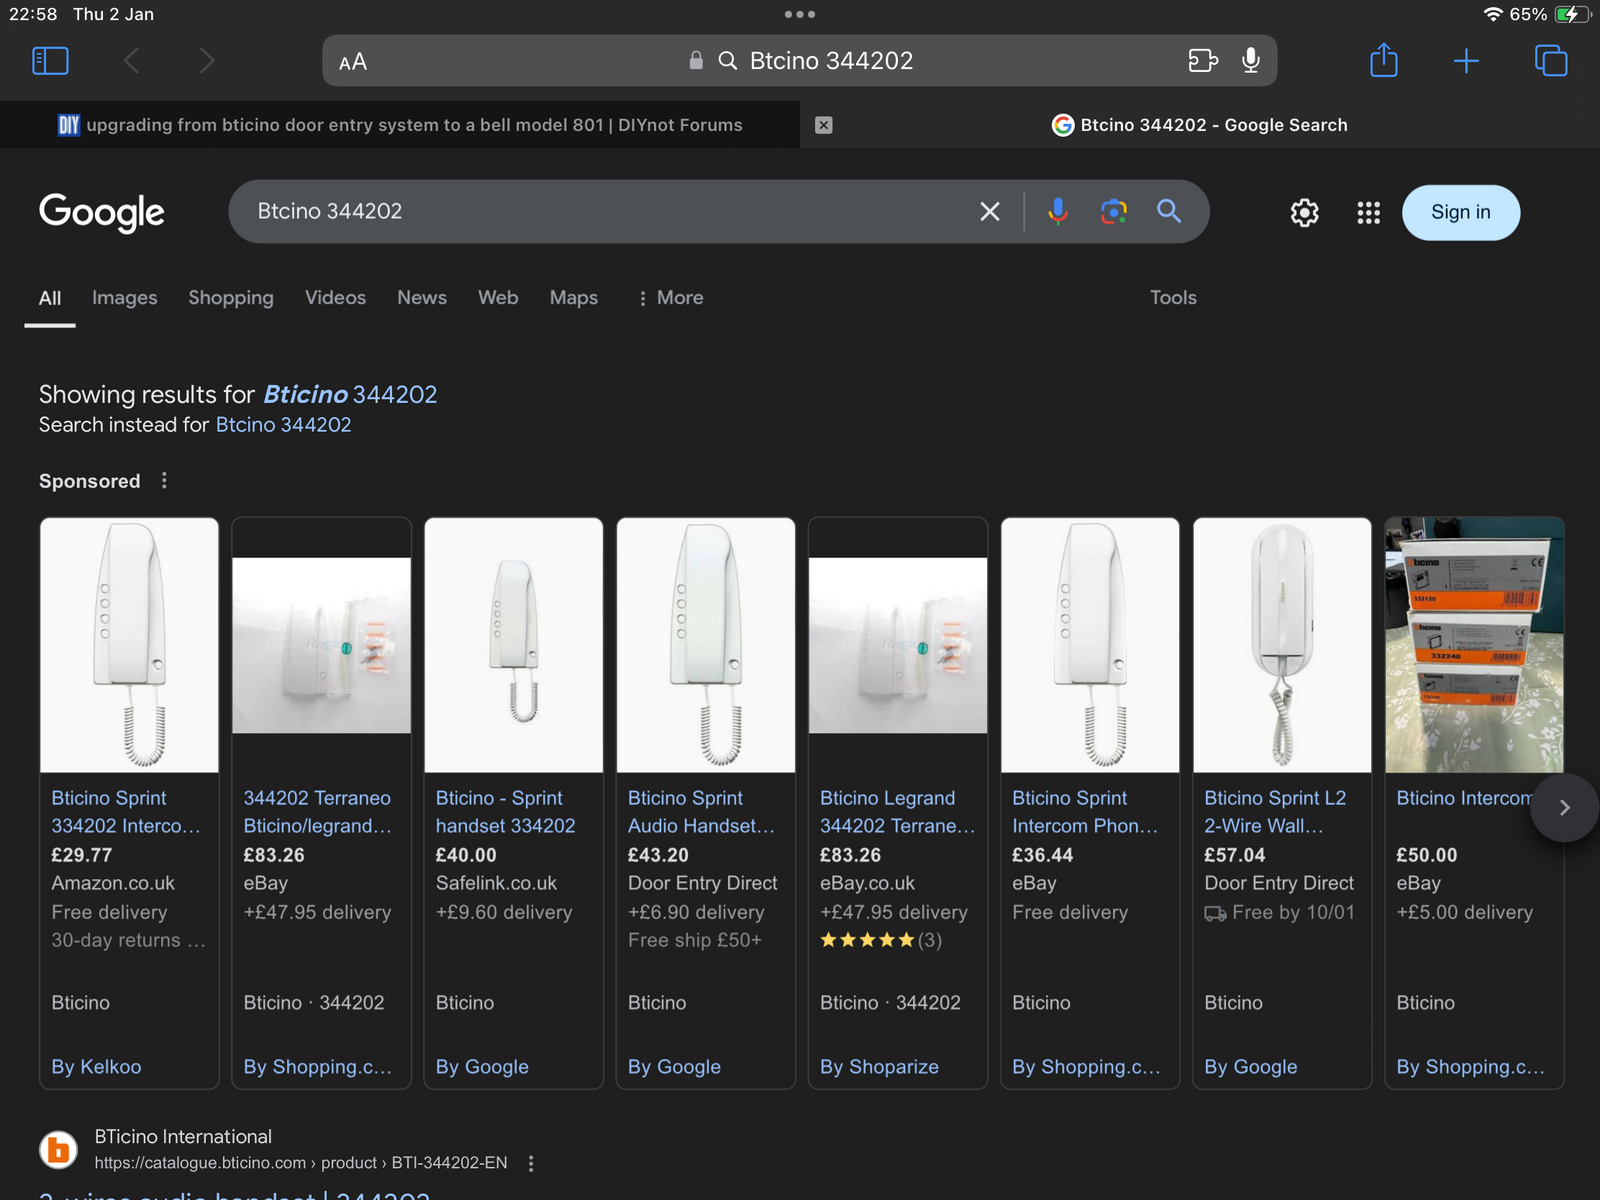This screenshot has height=1200, width=1600.
Task: Expand the More search filters menu
Action: click(x=670, y=298)
